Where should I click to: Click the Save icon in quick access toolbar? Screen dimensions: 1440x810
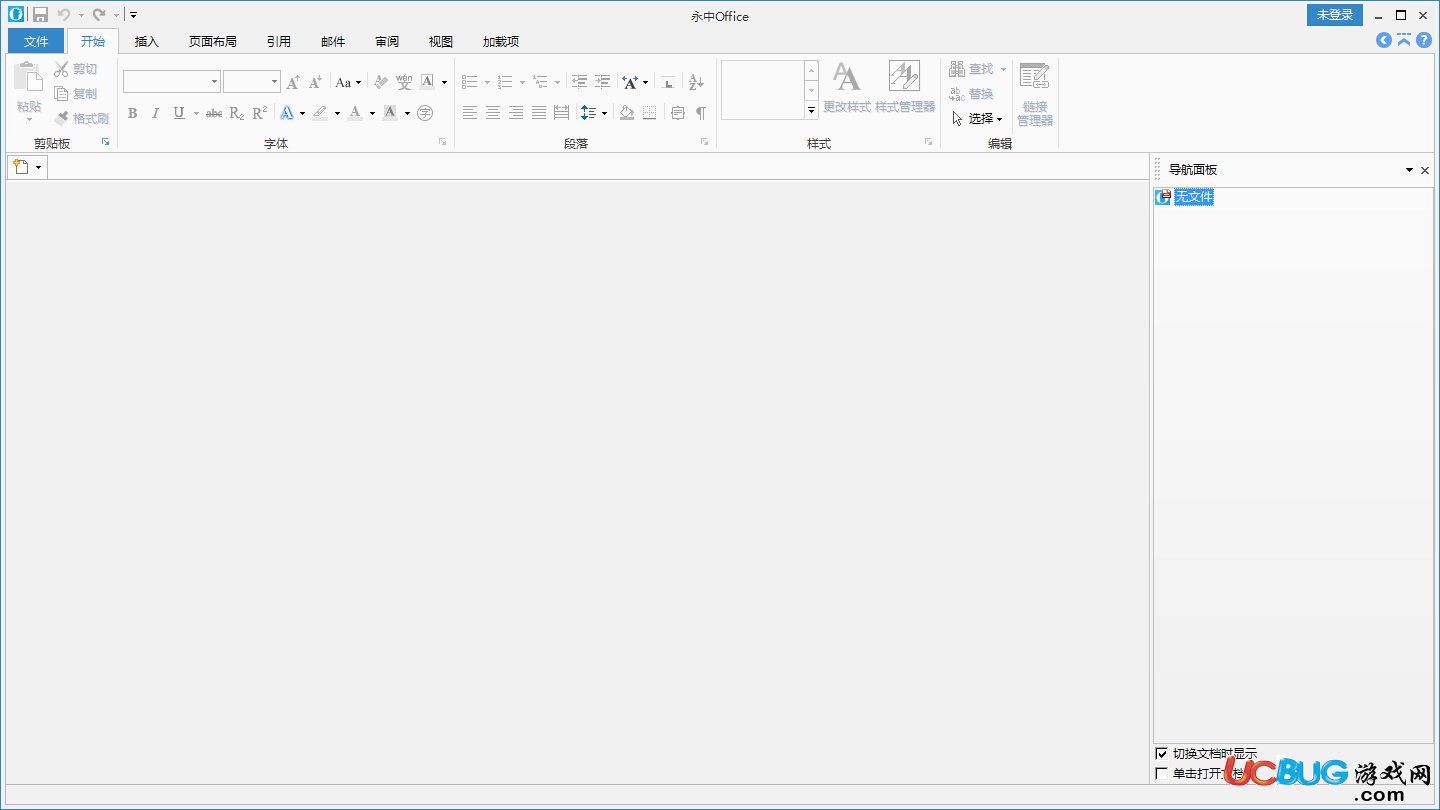click(40, 15)
